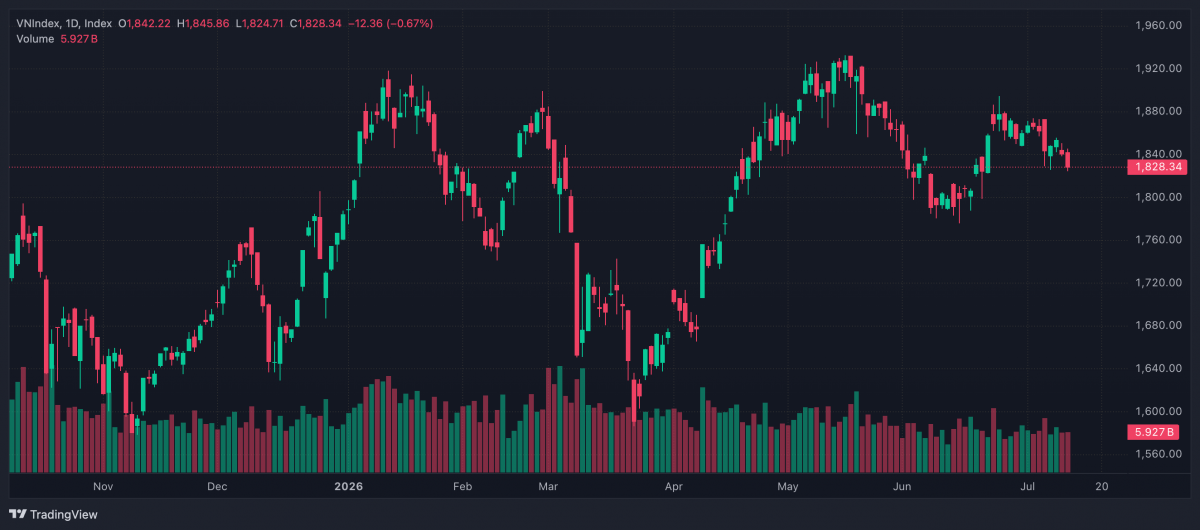The height and width of the screenshot is (530, 1200).
Task: Click the Apr label on time axis
Action: (673, 487)
